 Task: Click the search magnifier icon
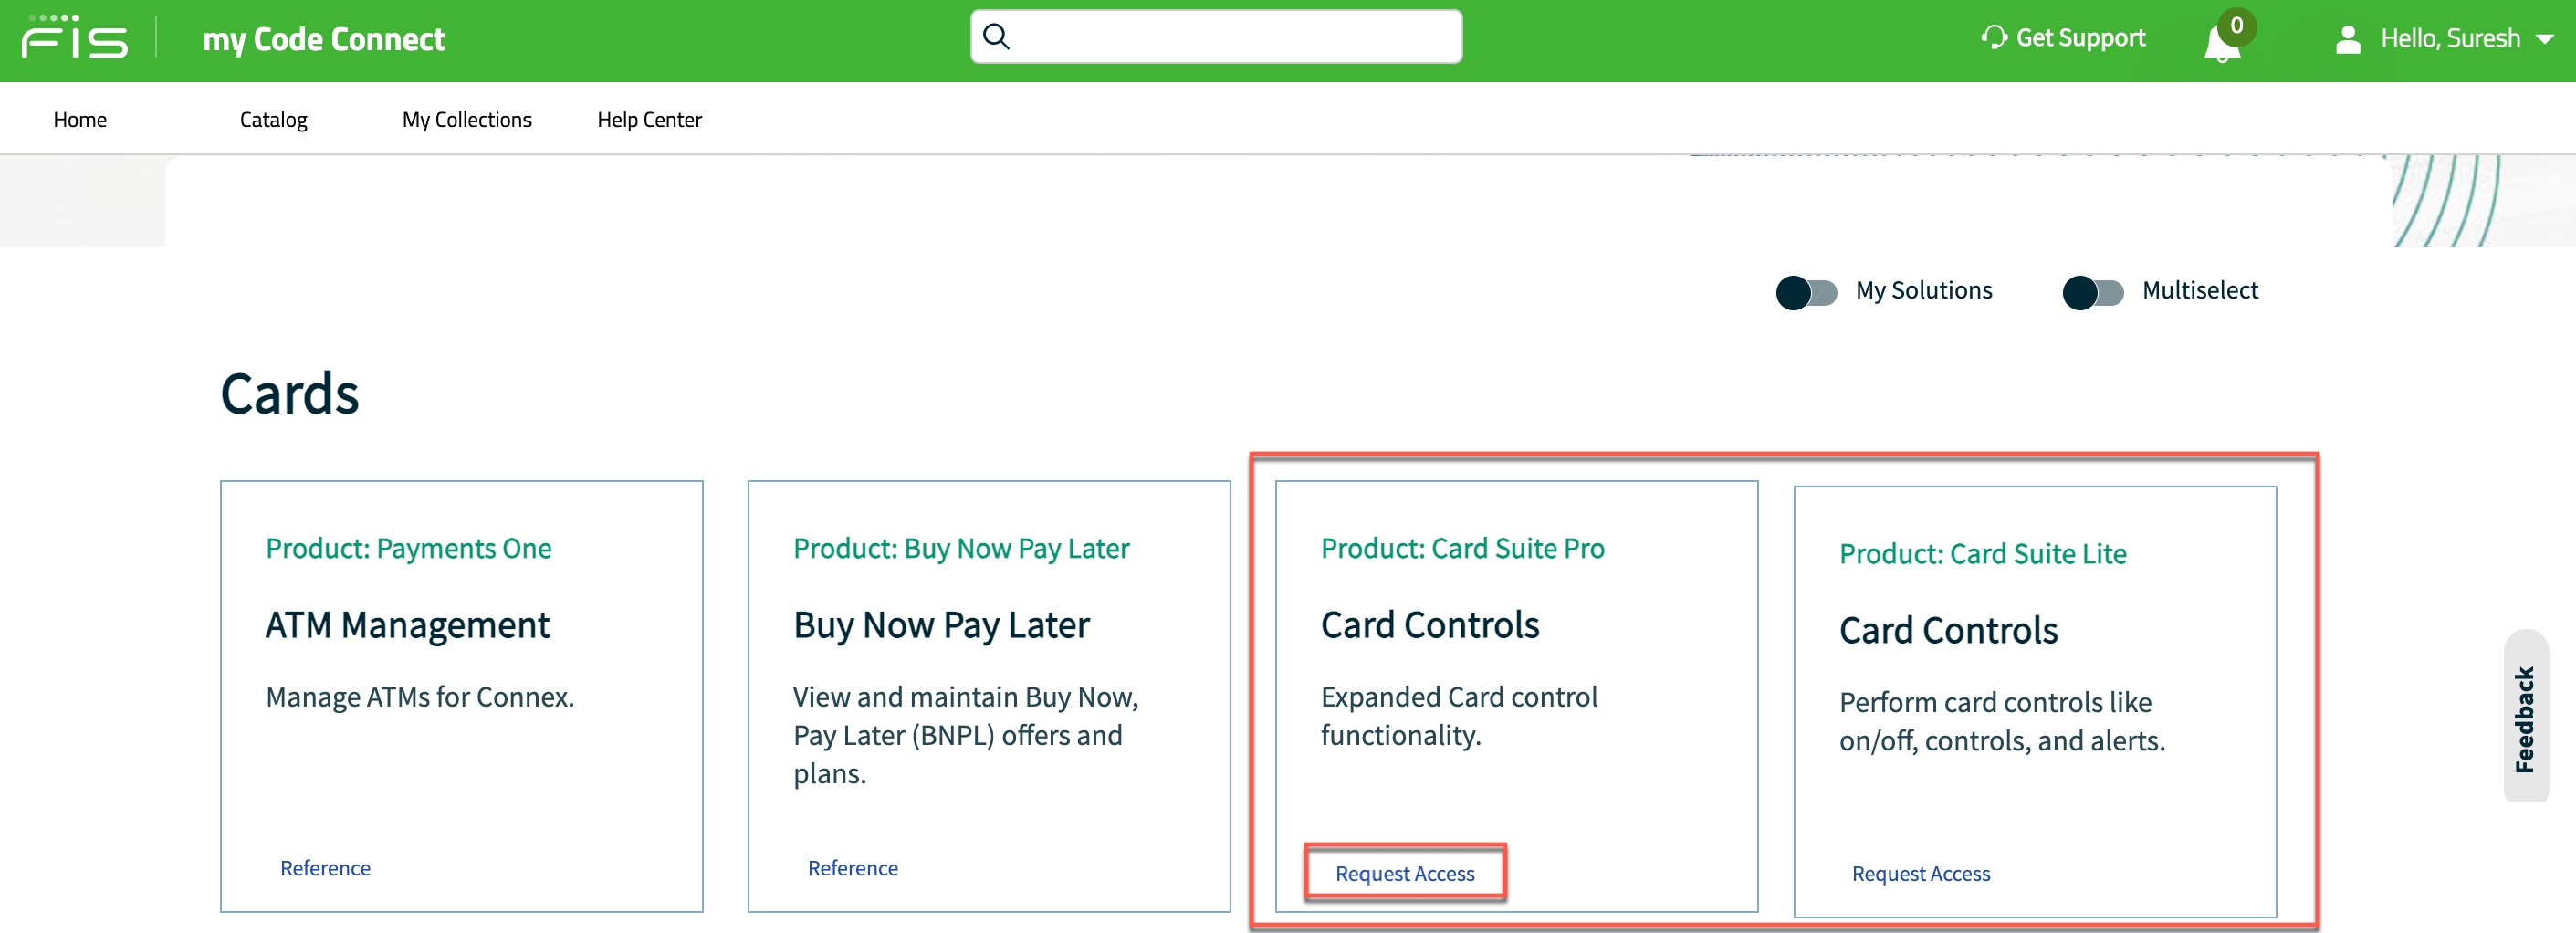pyautogui.click(x=996, y=37)
